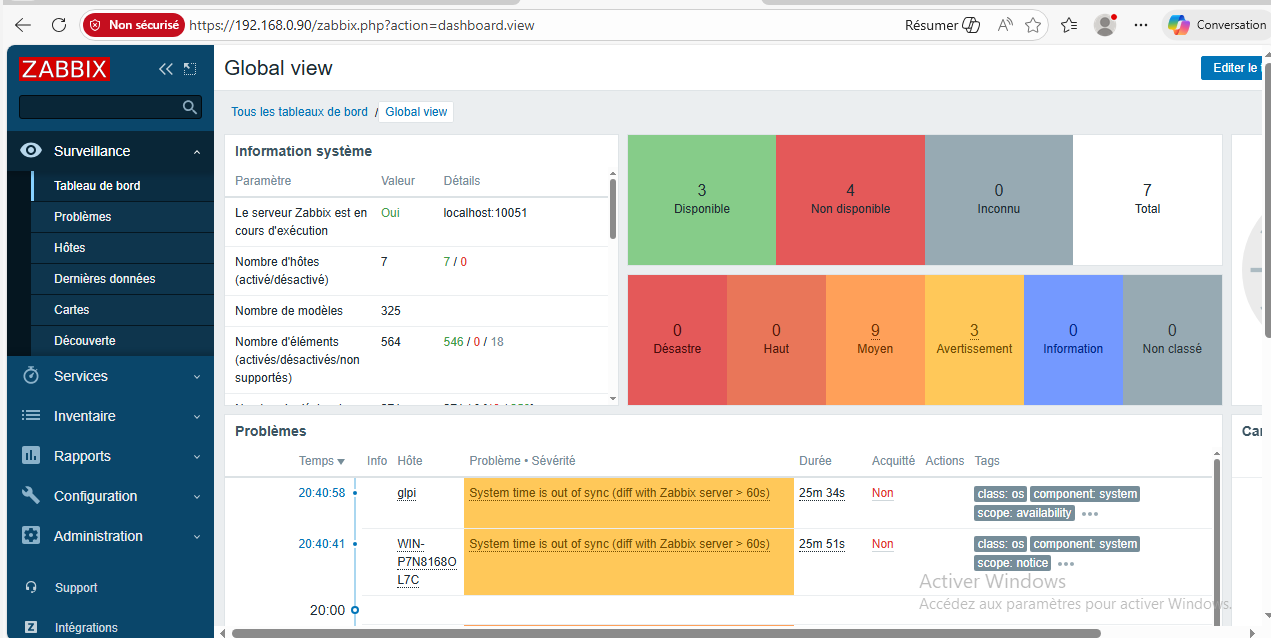Expand the Services menu chevron
Viewport: 1271px width, 638px height.
195,376
